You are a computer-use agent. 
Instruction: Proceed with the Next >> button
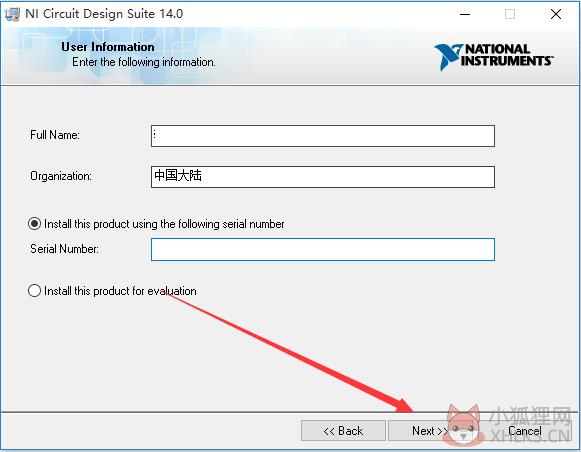pyautogui.click(x=426, y=431)
